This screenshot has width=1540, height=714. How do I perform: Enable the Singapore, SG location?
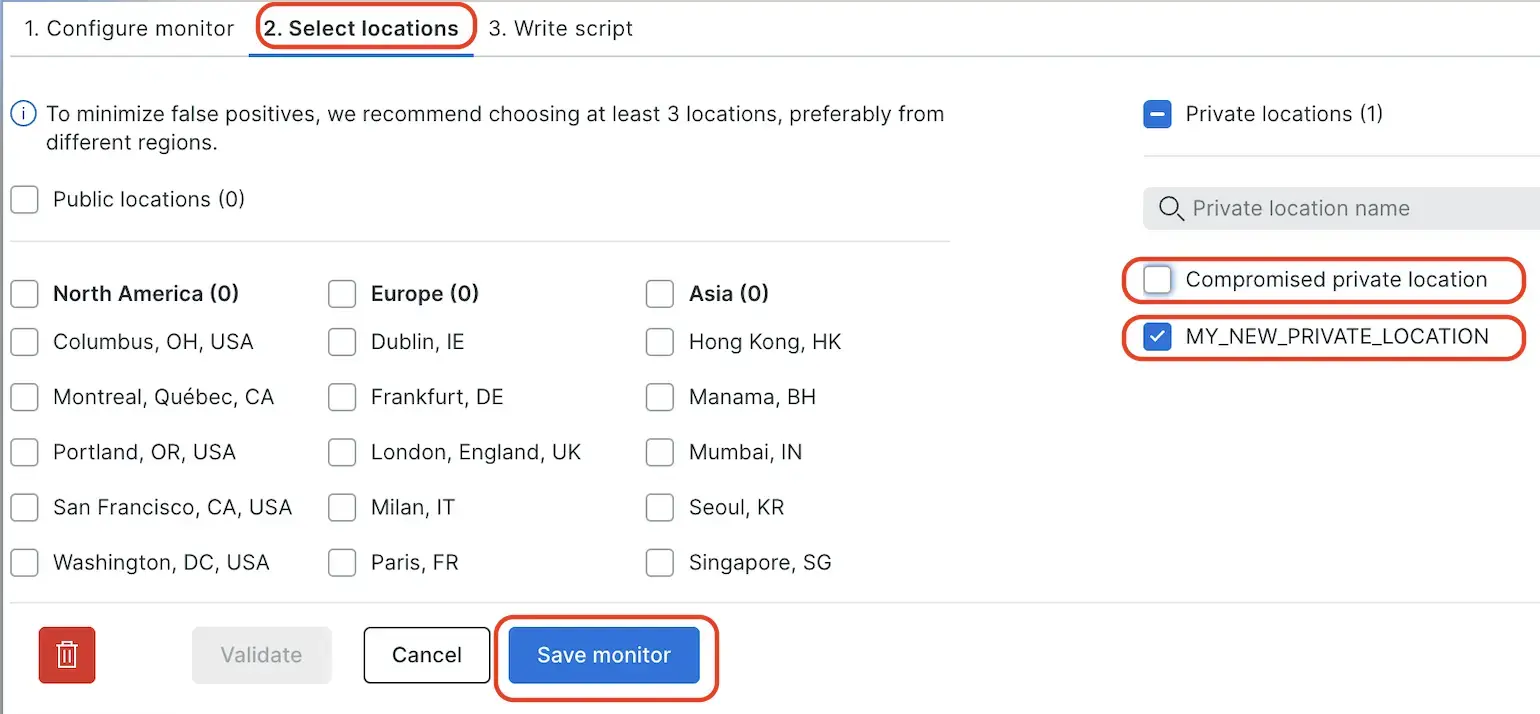tap(660, 563)
